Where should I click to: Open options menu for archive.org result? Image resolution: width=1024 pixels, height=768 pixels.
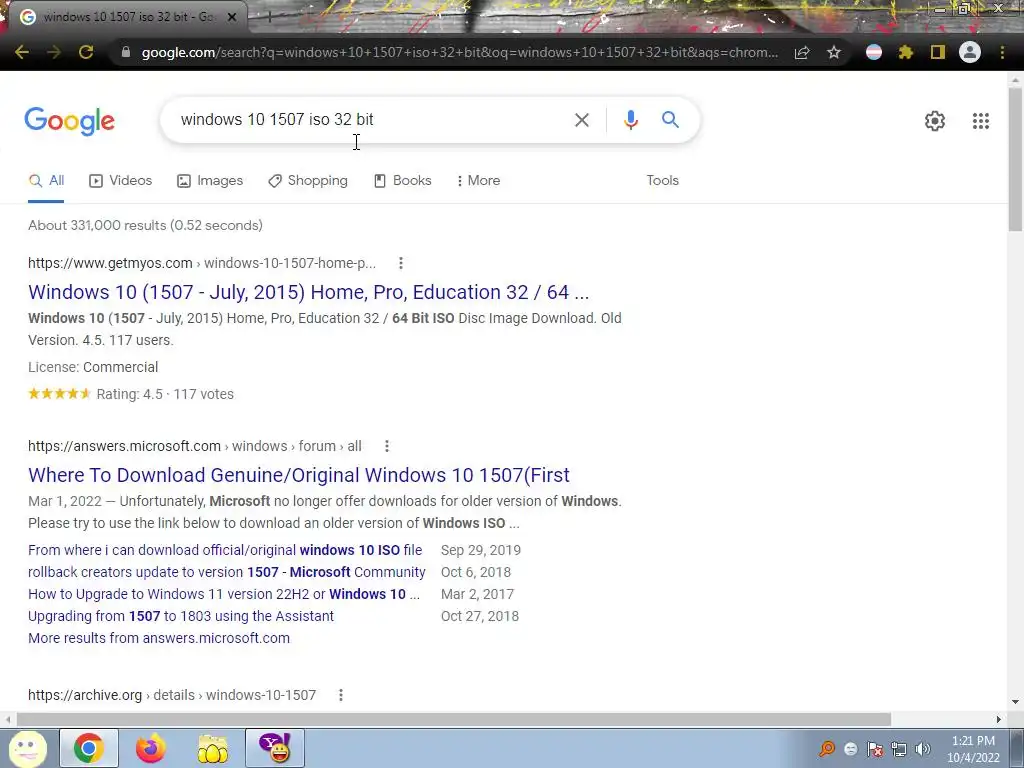click(x=340, y=695)
